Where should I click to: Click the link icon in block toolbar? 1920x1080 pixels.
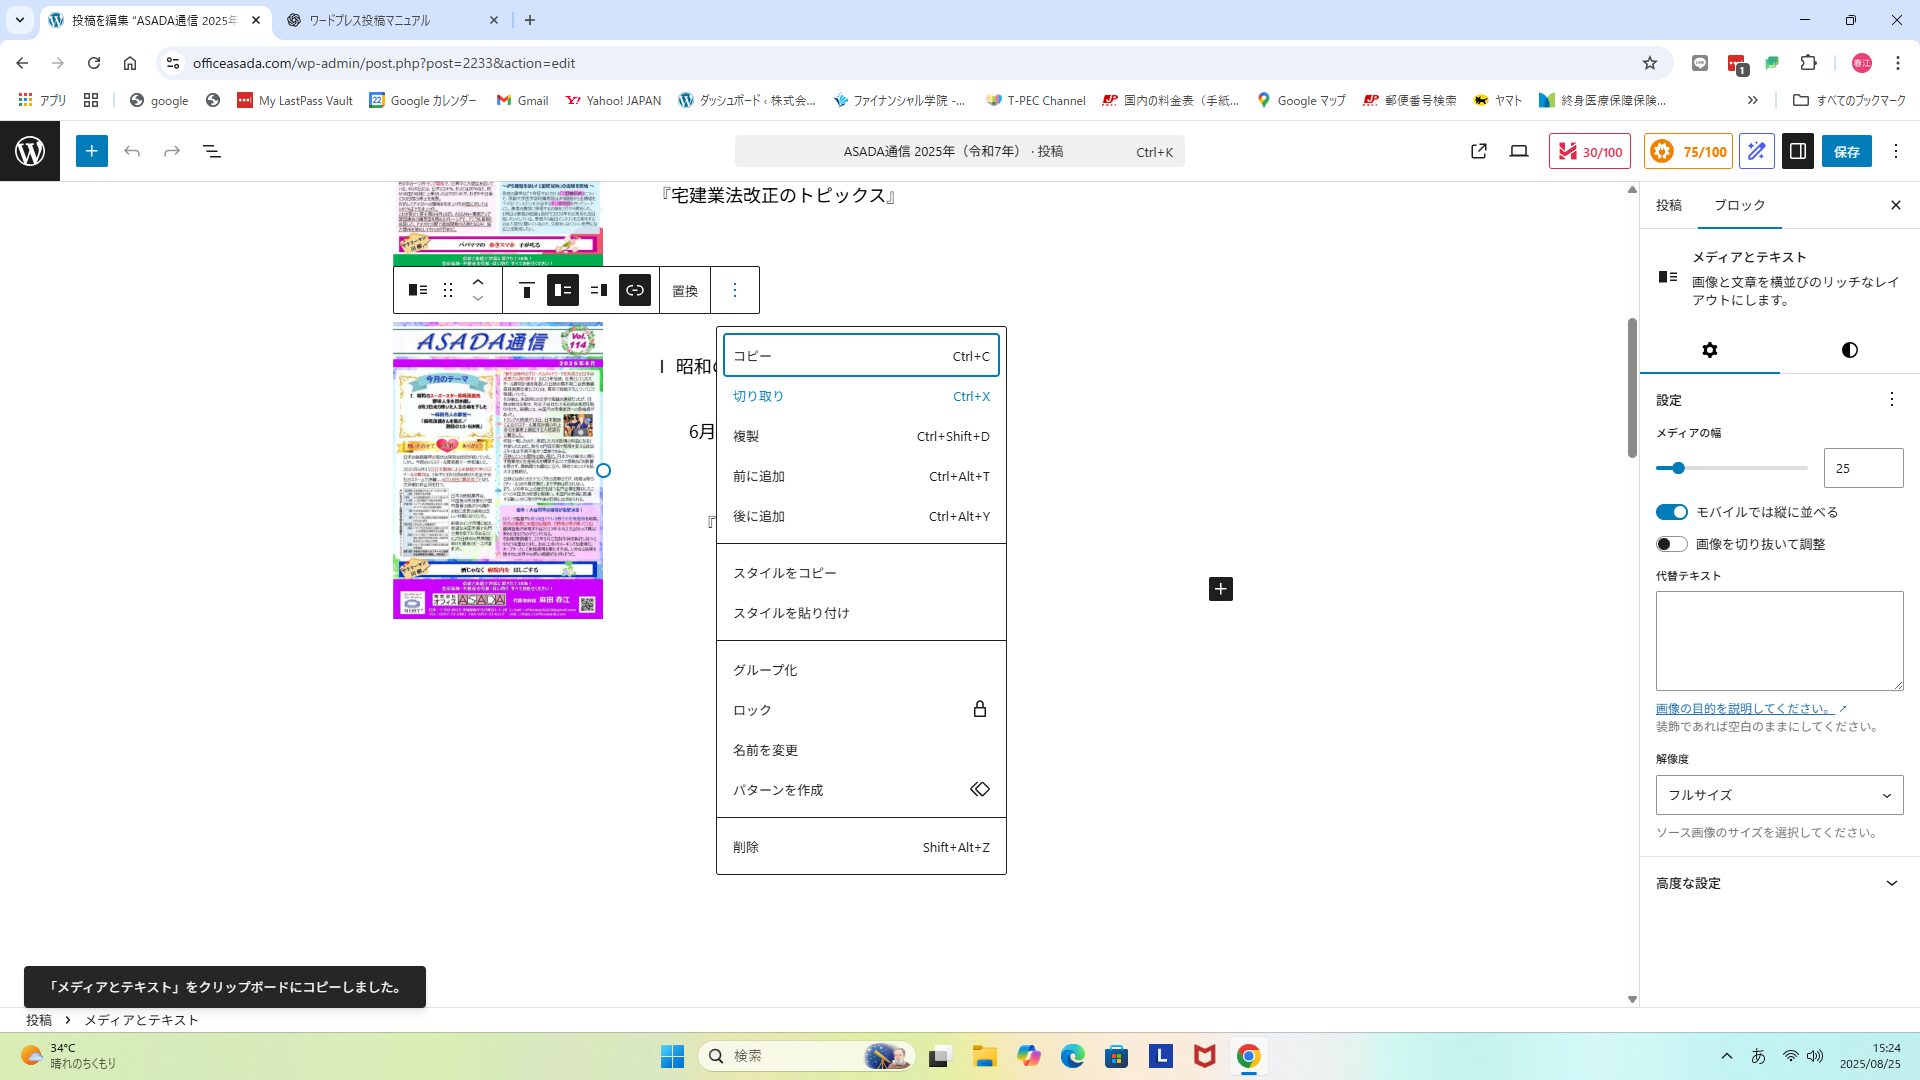pos(635,290)
